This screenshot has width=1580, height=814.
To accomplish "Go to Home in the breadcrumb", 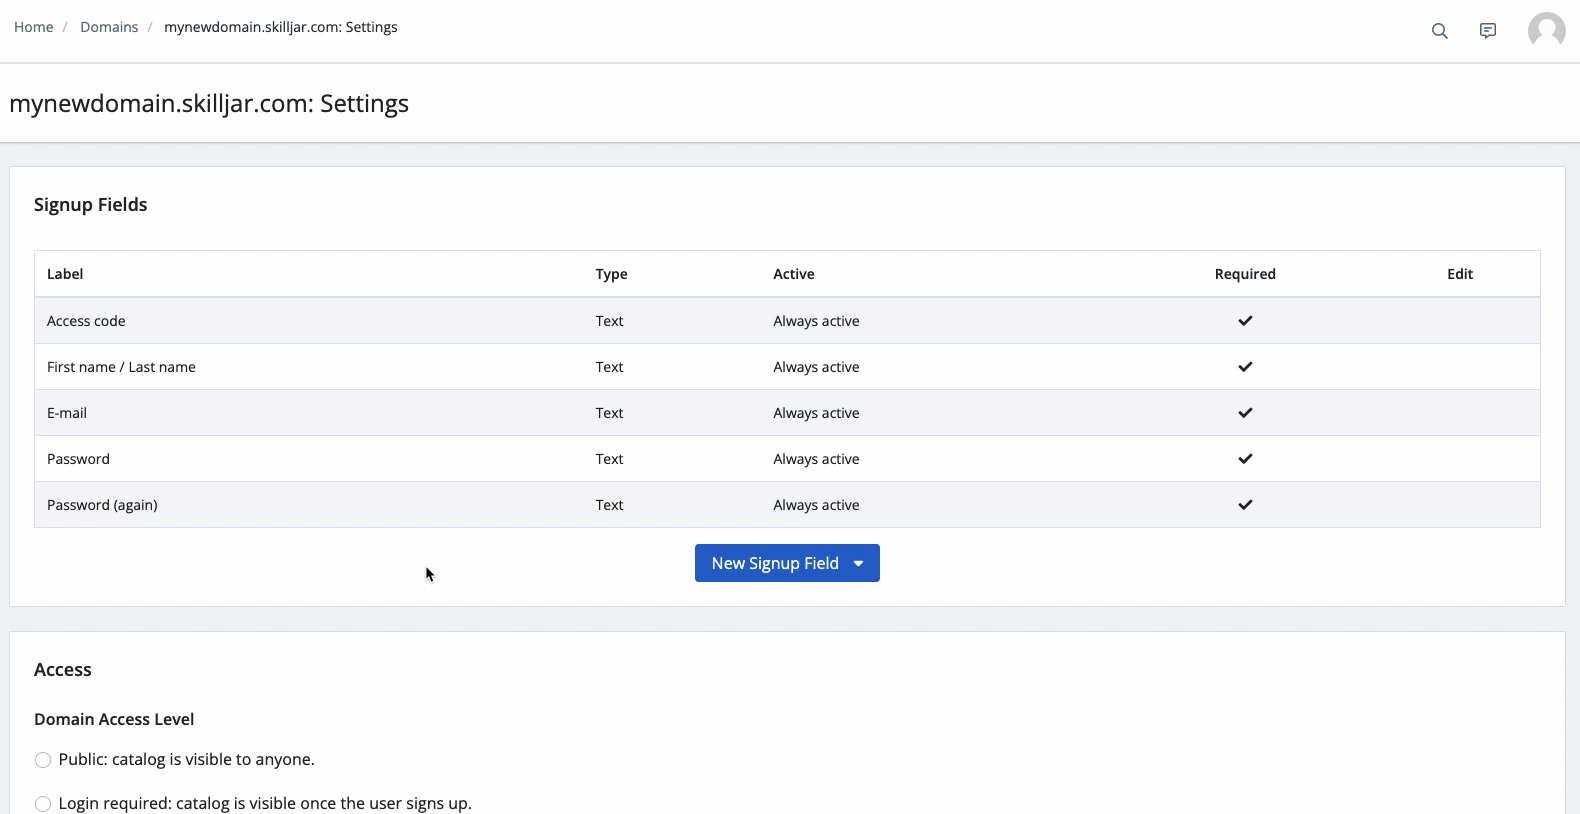I will [x=34, y=27].
